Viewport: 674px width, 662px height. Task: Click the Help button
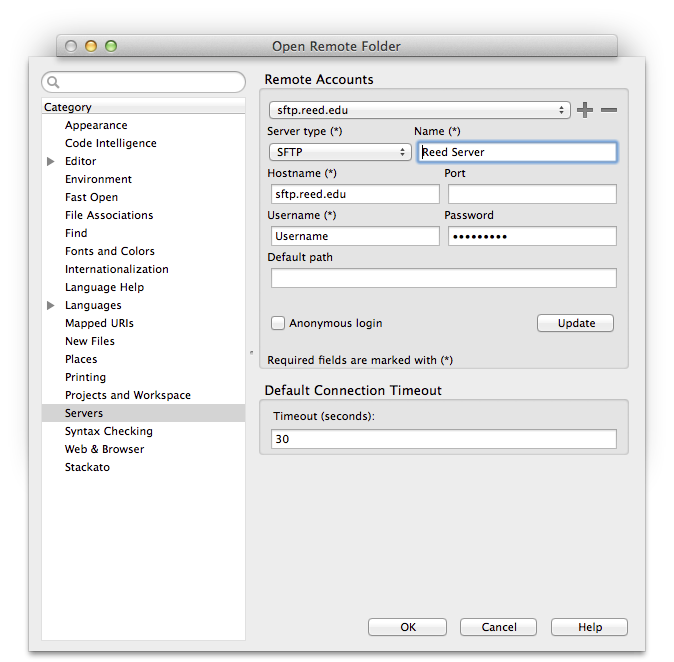(590, 627)
